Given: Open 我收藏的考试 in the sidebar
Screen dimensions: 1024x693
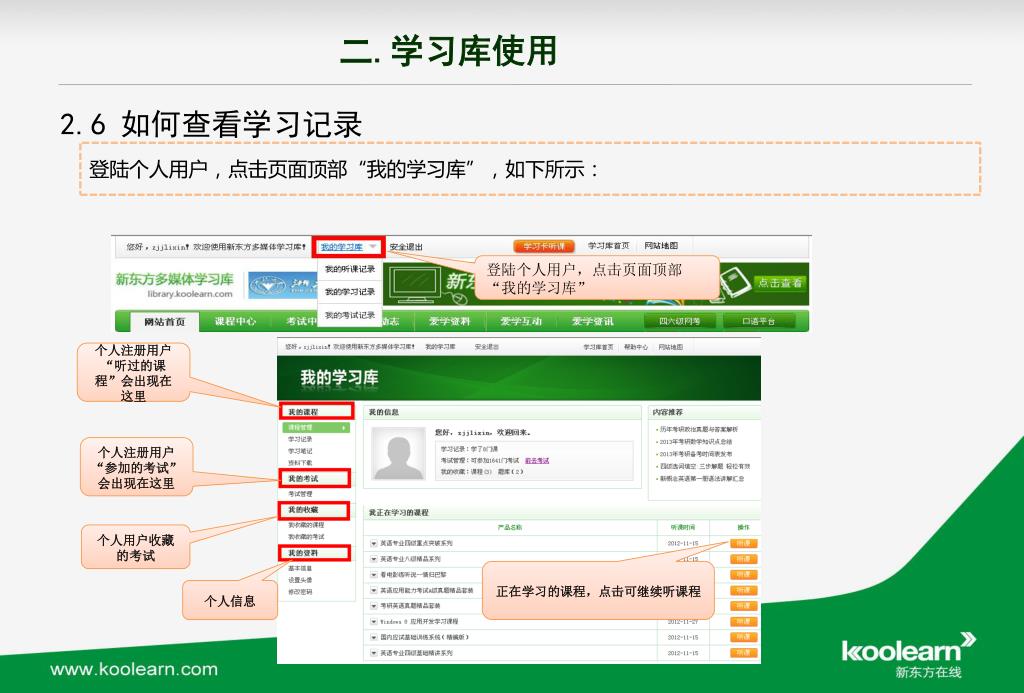Looking at the screenshot, I should pyautogui.click(x=306, y=537).
